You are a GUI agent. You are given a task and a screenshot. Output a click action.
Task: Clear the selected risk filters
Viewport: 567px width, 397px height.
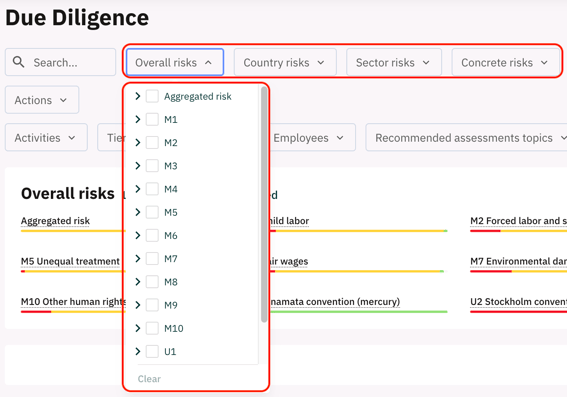pos(149,379)
